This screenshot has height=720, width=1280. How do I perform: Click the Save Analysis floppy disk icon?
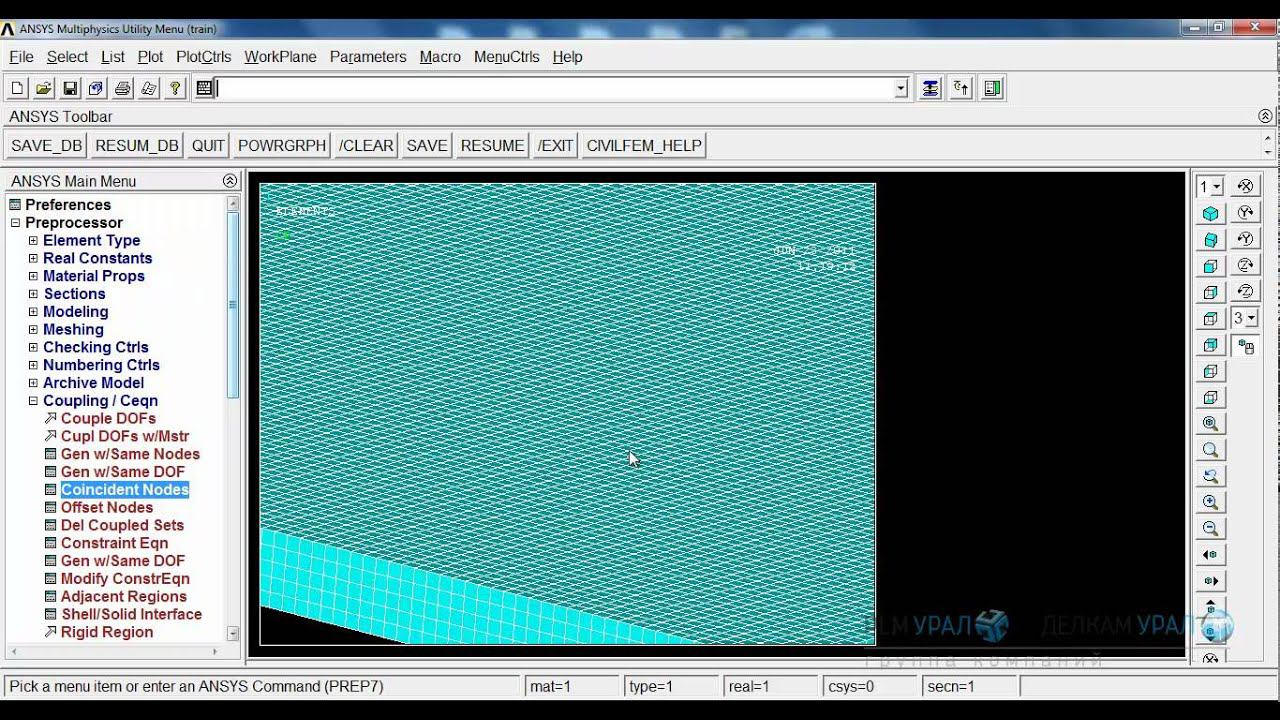(x=70, y=88)
